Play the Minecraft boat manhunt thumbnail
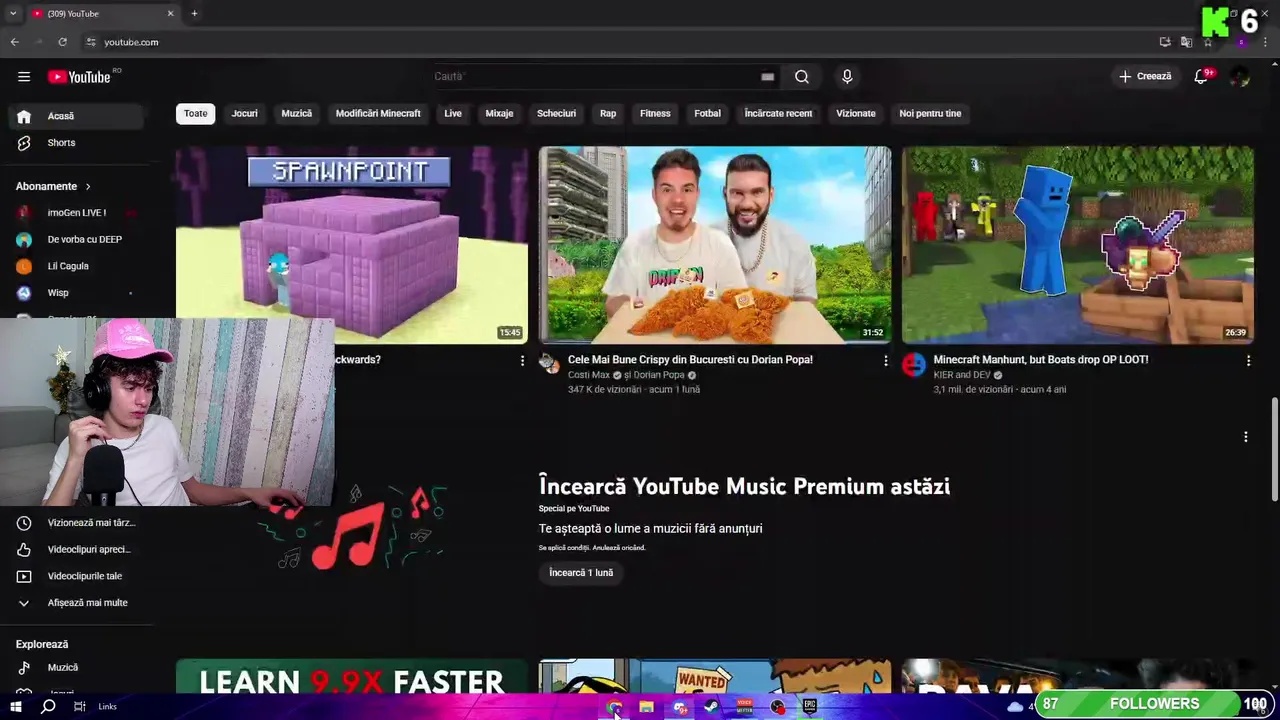 point(1078,245)
